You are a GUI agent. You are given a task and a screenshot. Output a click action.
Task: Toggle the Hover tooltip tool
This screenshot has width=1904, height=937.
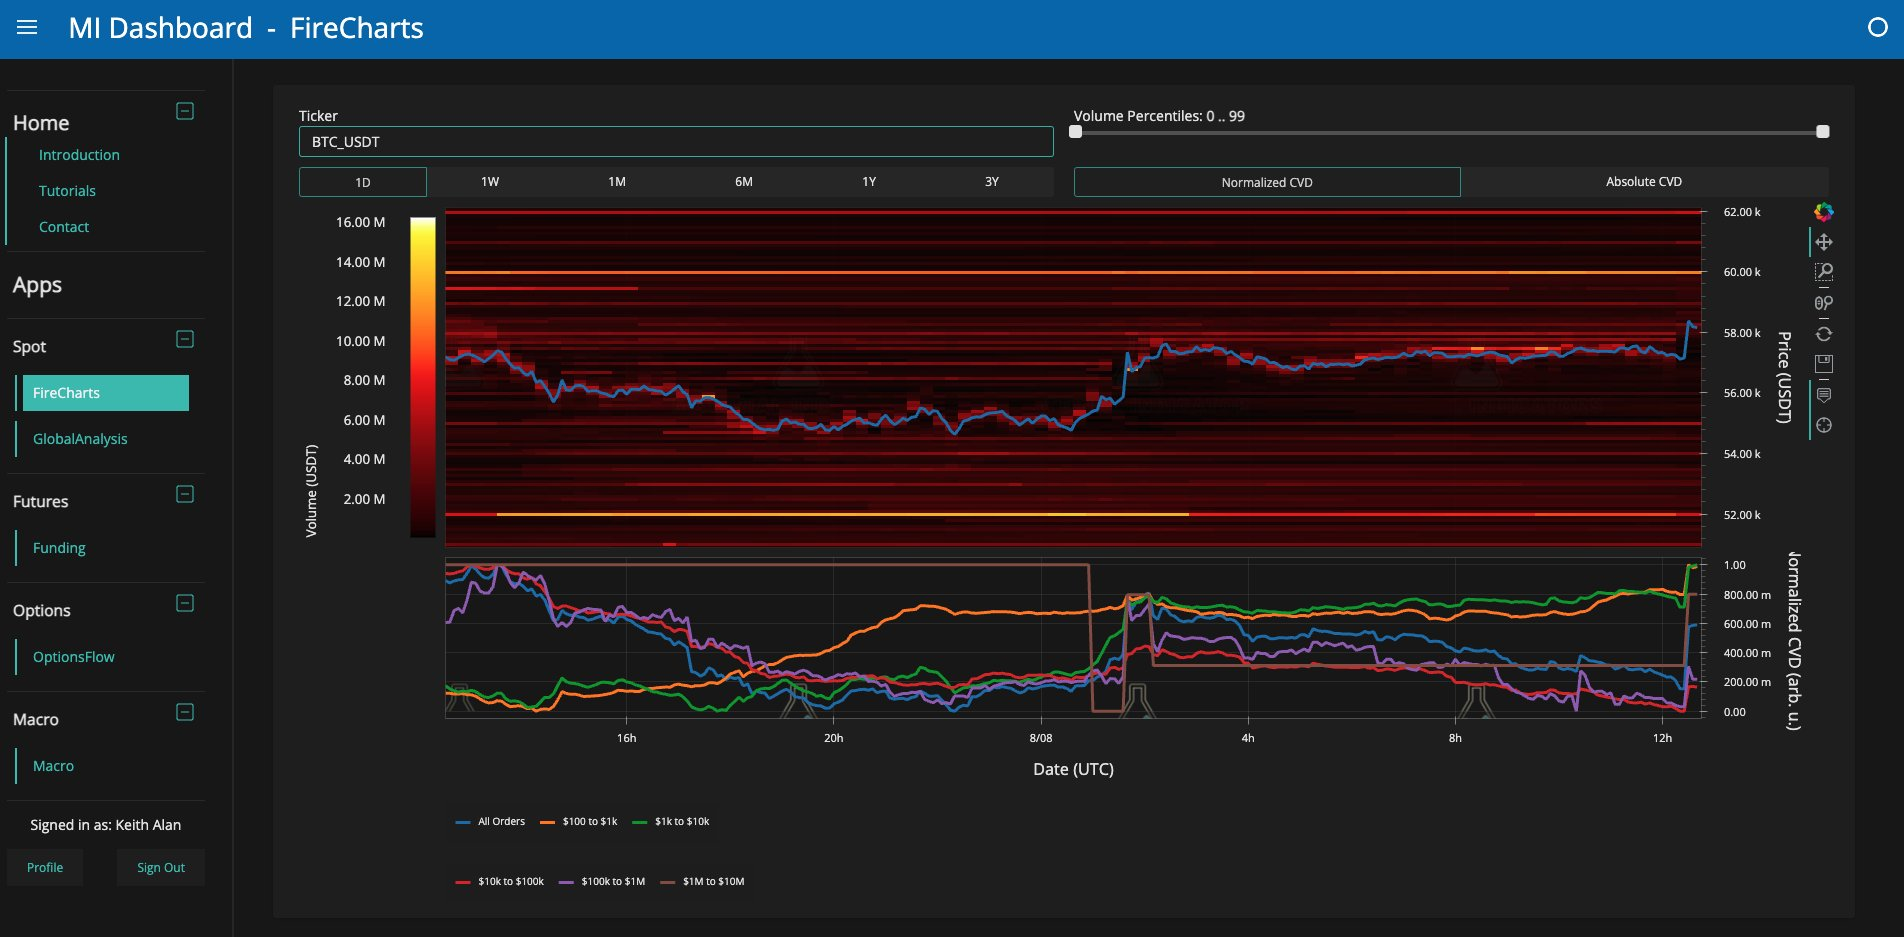1824,395
